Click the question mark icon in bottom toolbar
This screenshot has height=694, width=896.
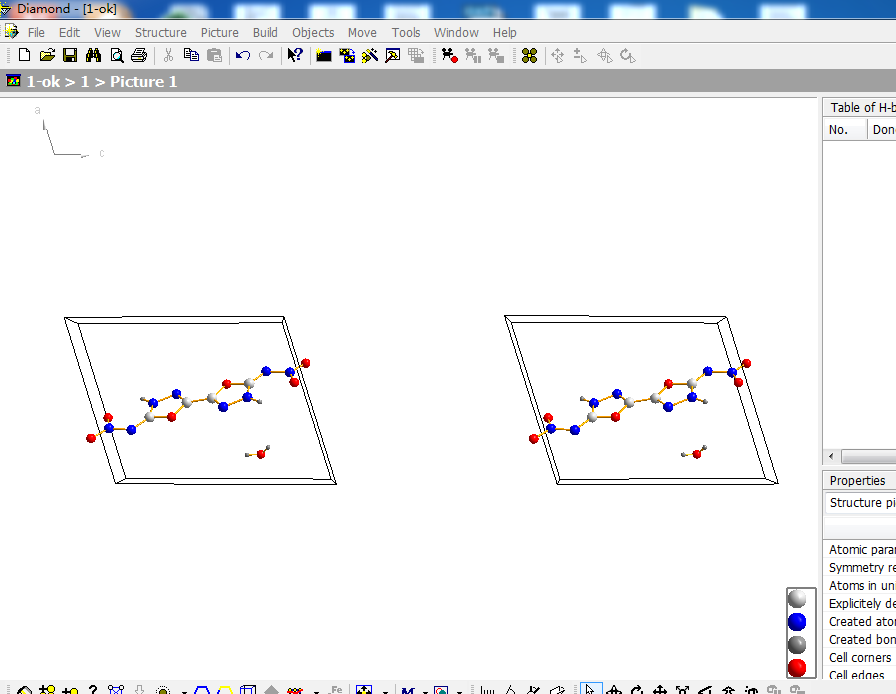[x=93, y=689]
